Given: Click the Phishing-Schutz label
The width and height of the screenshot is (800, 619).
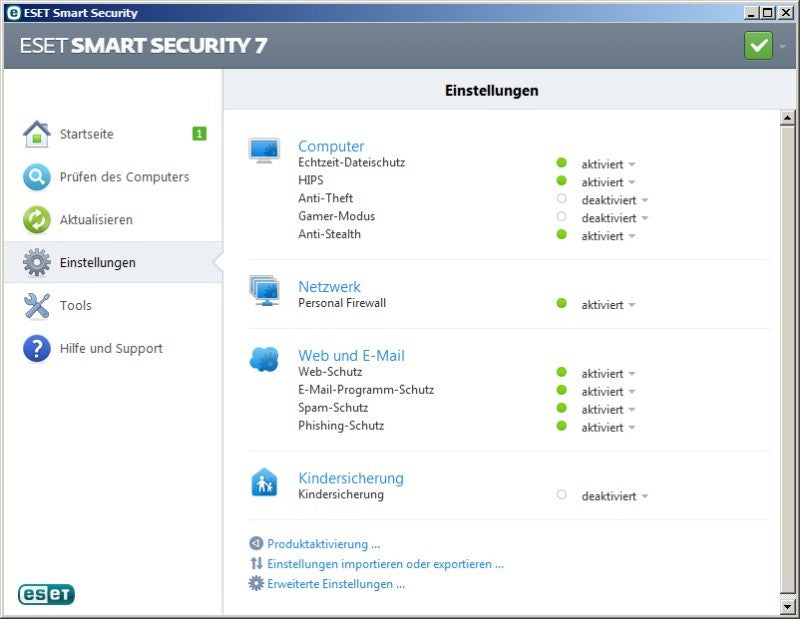Looking at the screenshot, I should click(x=341, y=426).
